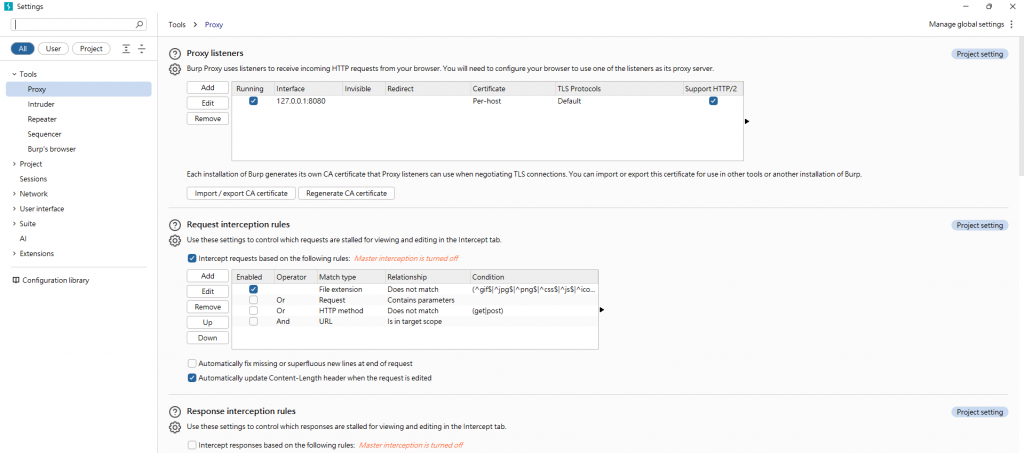
Task: Expand the Project tree node
Action: pos(14,164)
